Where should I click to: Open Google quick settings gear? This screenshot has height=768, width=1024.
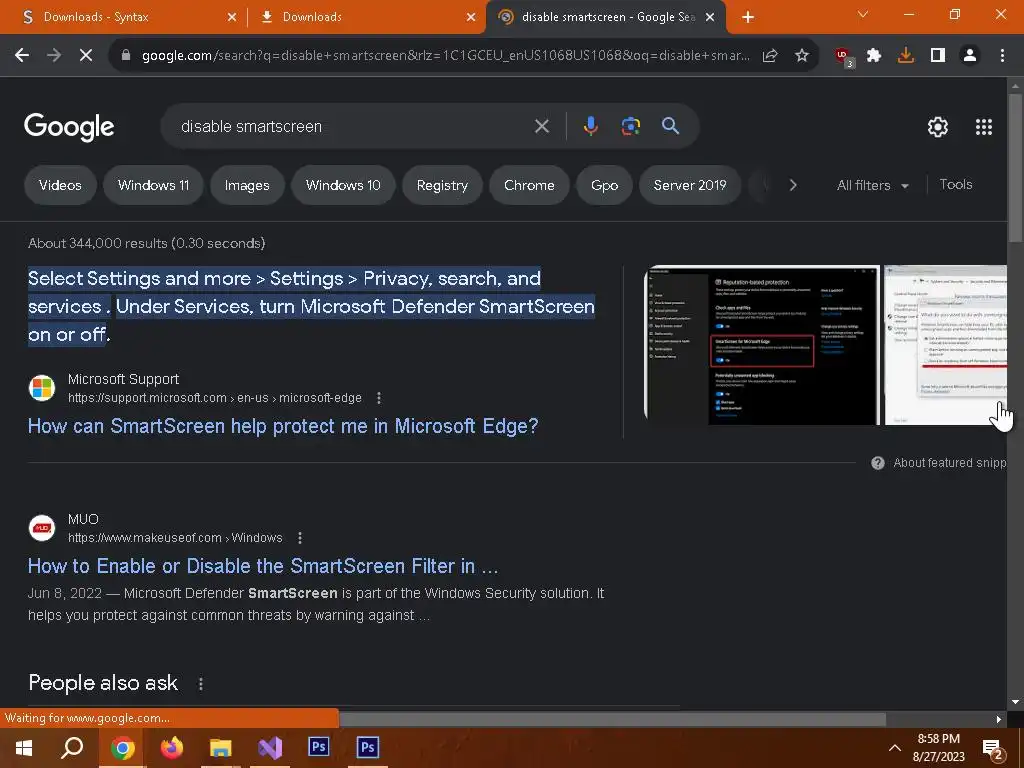click(938, 127)
